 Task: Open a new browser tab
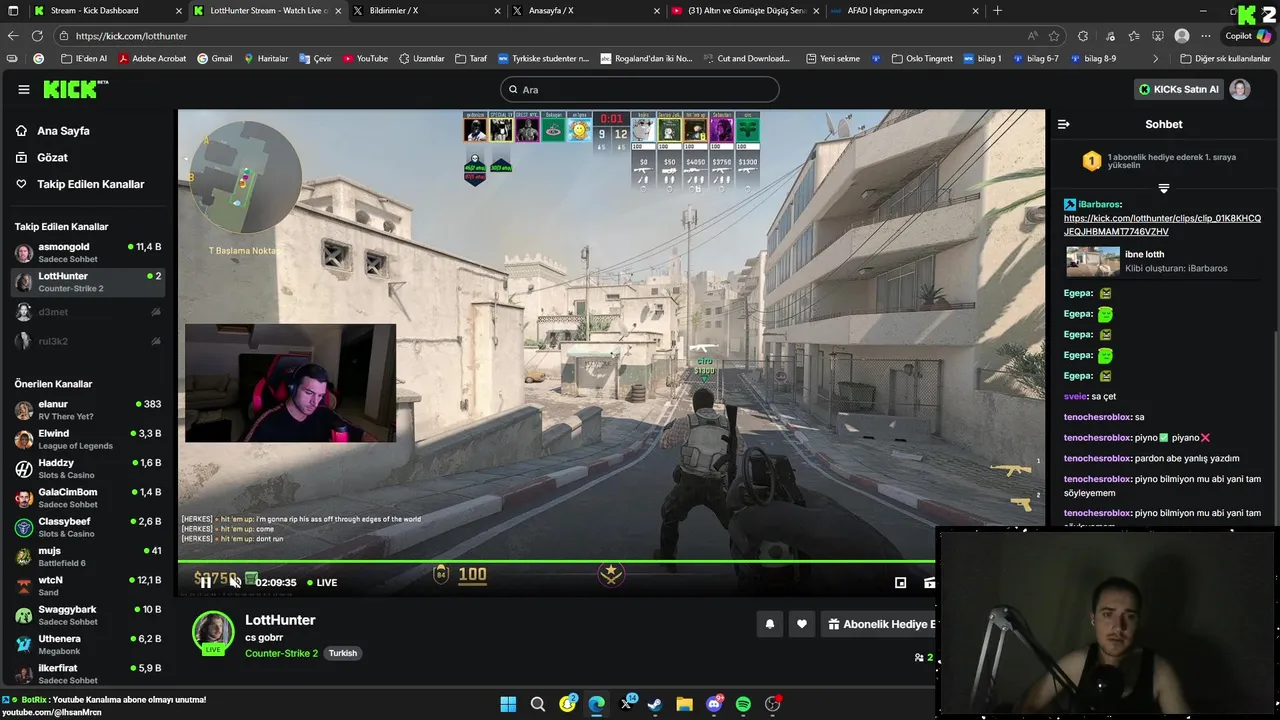tap(997, 10)
